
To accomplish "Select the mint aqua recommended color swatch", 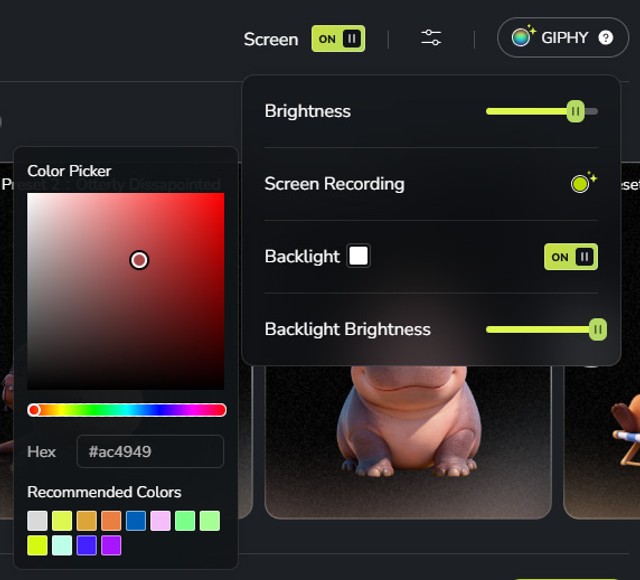I will point(62,545).
